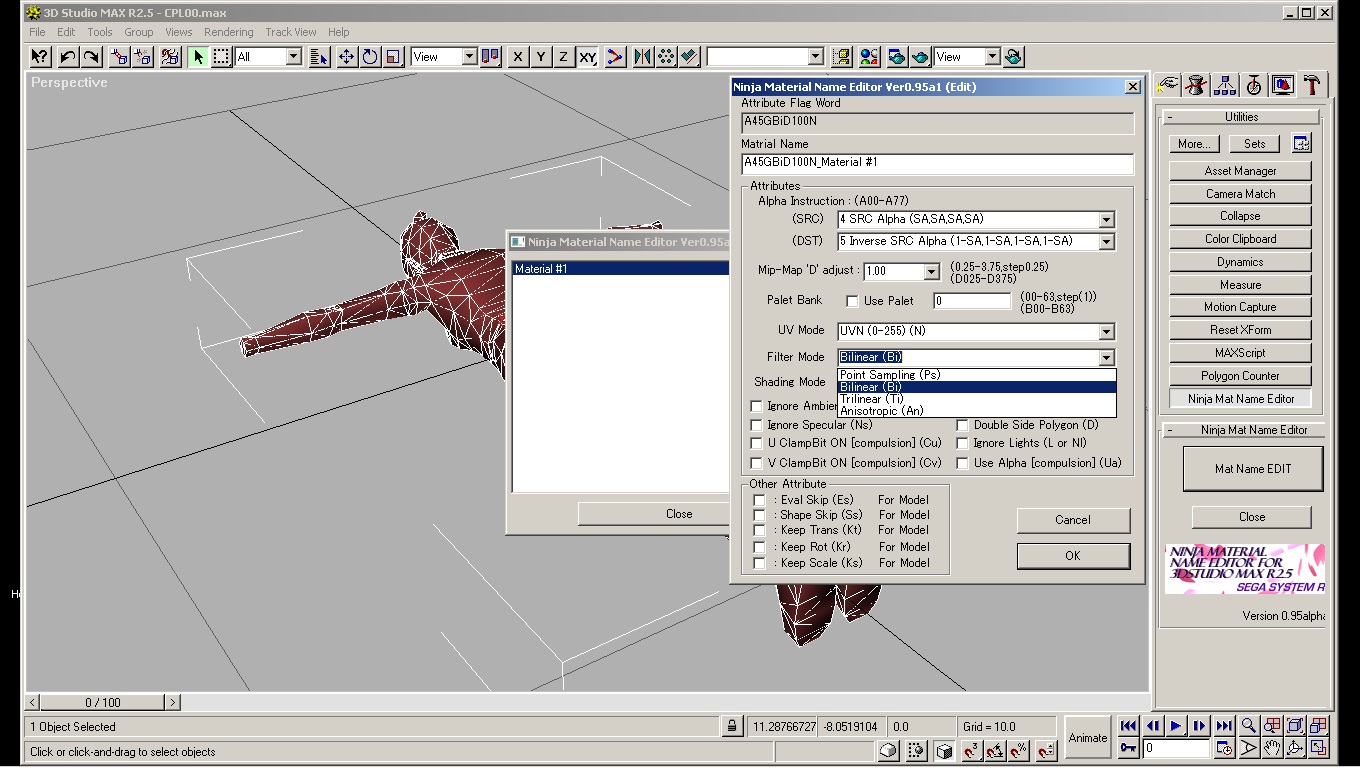Open the Track View menu
The width and height of the screenshot is (1360, 768).
pyautogui.click(x=291, y=32)
